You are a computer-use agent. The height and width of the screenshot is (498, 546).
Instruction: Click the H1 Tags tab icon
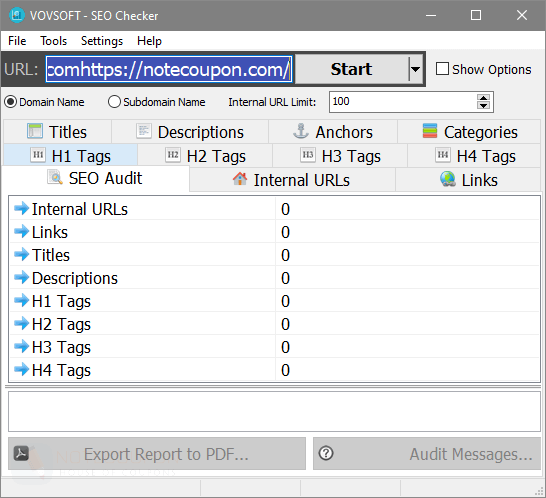click(x=38, y=155)
